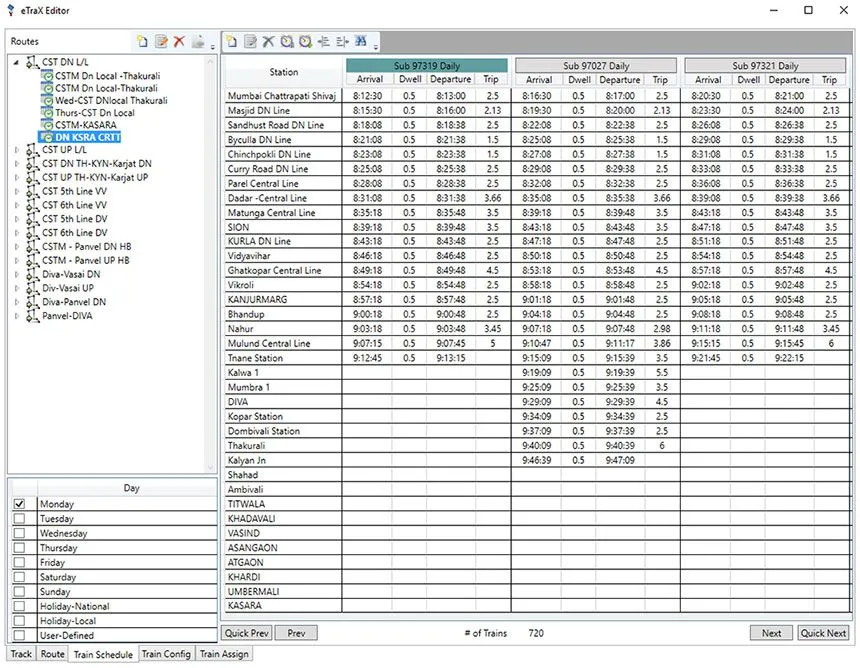Select the CSTM-KASARA schedule in tree
Viewport: 860px width, 668px height.
[x=85, y=125]
